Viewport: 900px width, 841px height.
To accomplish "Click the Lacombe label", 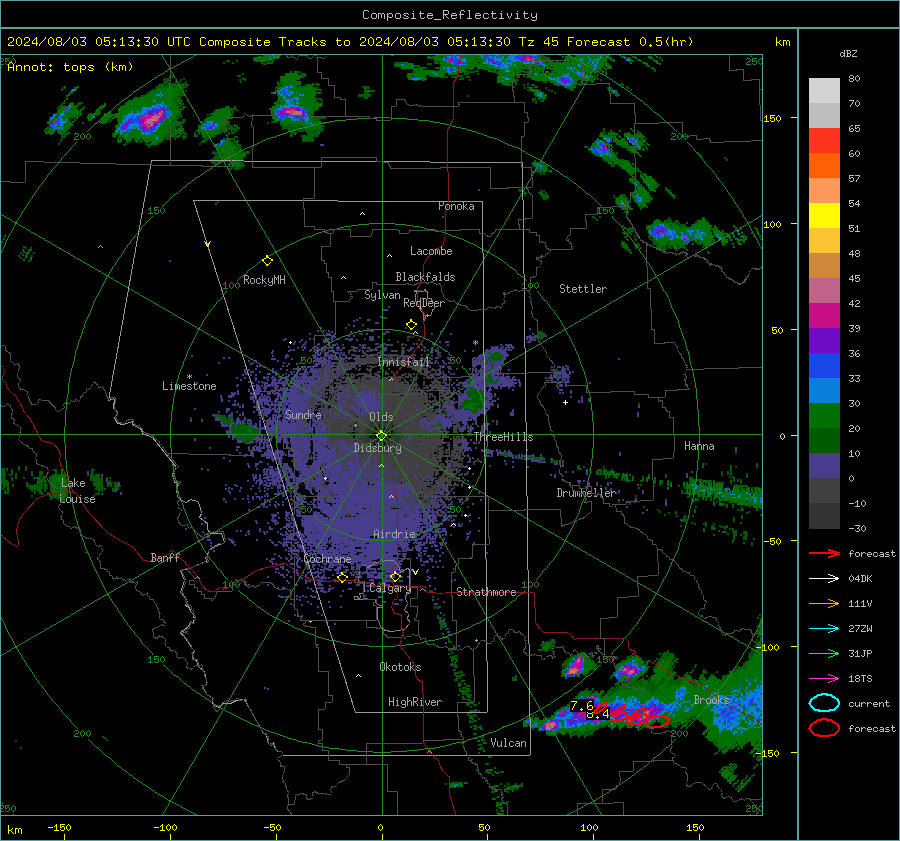I will click(431, 251).
